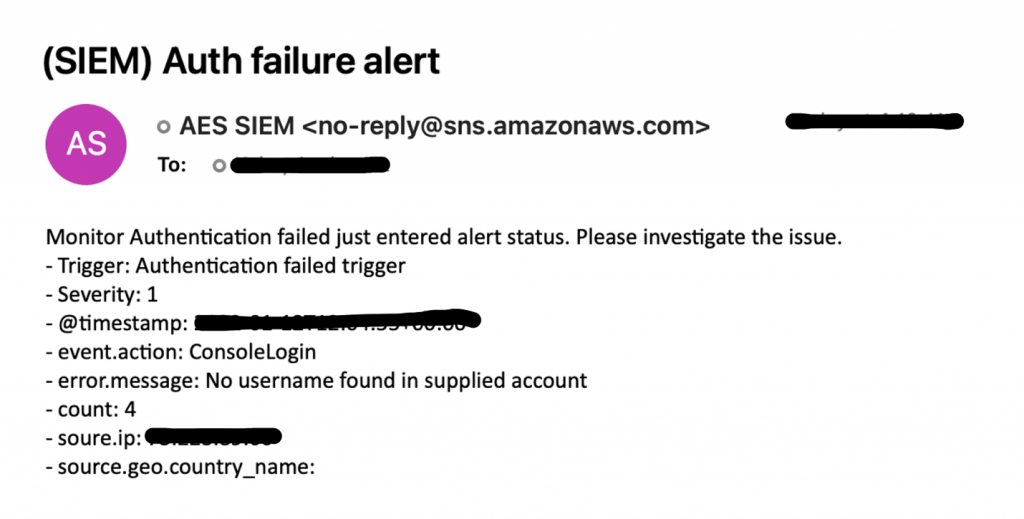This screenshot has width=1024, height=519.
Task: Click the Severity: 1 line
Action: [x=102, y=294]
